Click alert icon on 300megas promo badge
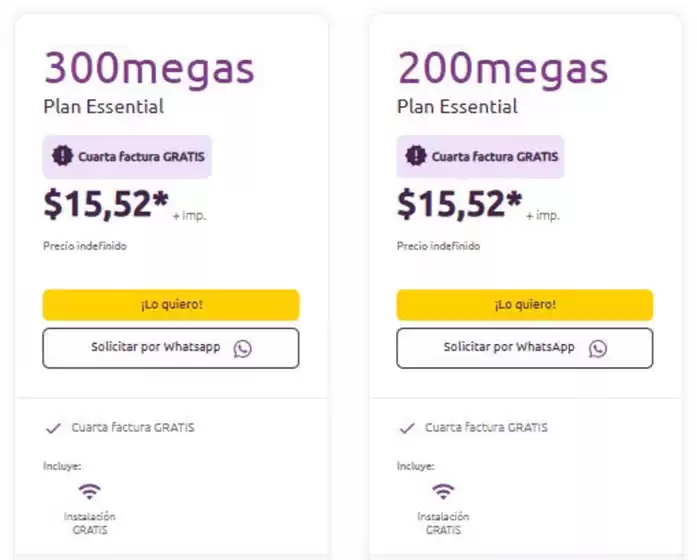 coord(63,156)
